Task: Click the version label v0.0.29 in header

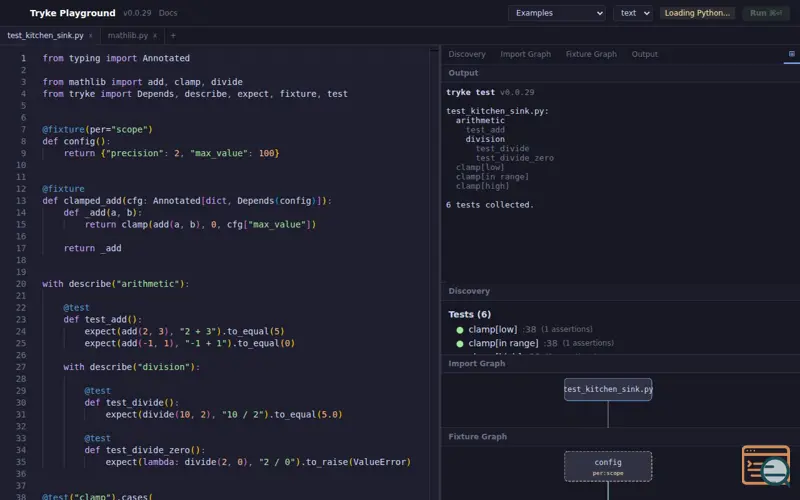Action: 137,13
